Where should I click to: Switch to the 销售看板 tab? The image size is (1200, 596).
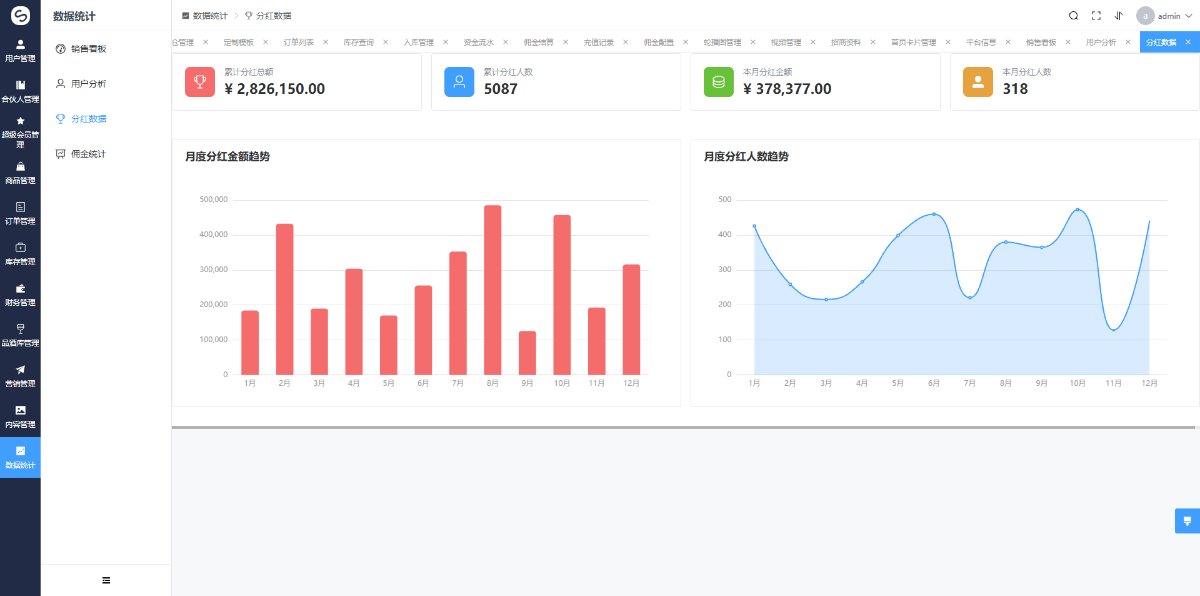(1041, 42)
